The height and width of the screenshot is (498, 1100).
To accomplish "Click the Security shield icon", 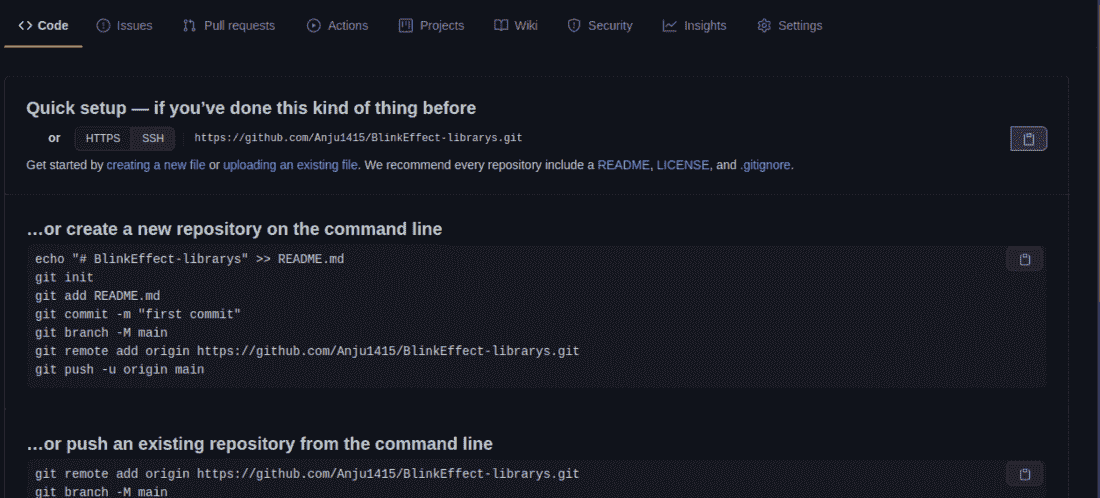I will pyautogui.click(x=574, y=26).
